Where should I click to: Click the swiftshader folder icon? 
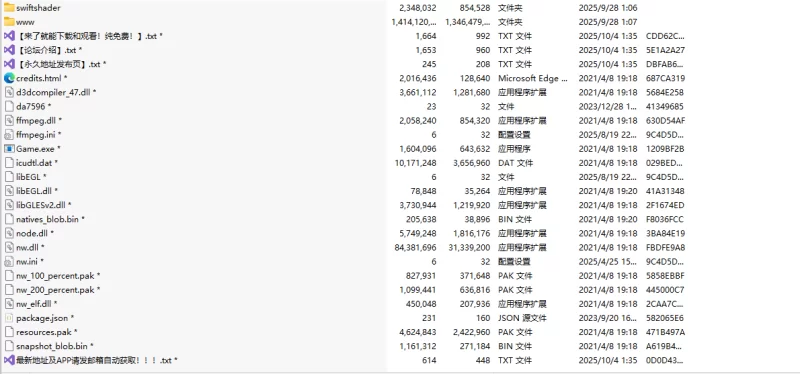(9, 8)
